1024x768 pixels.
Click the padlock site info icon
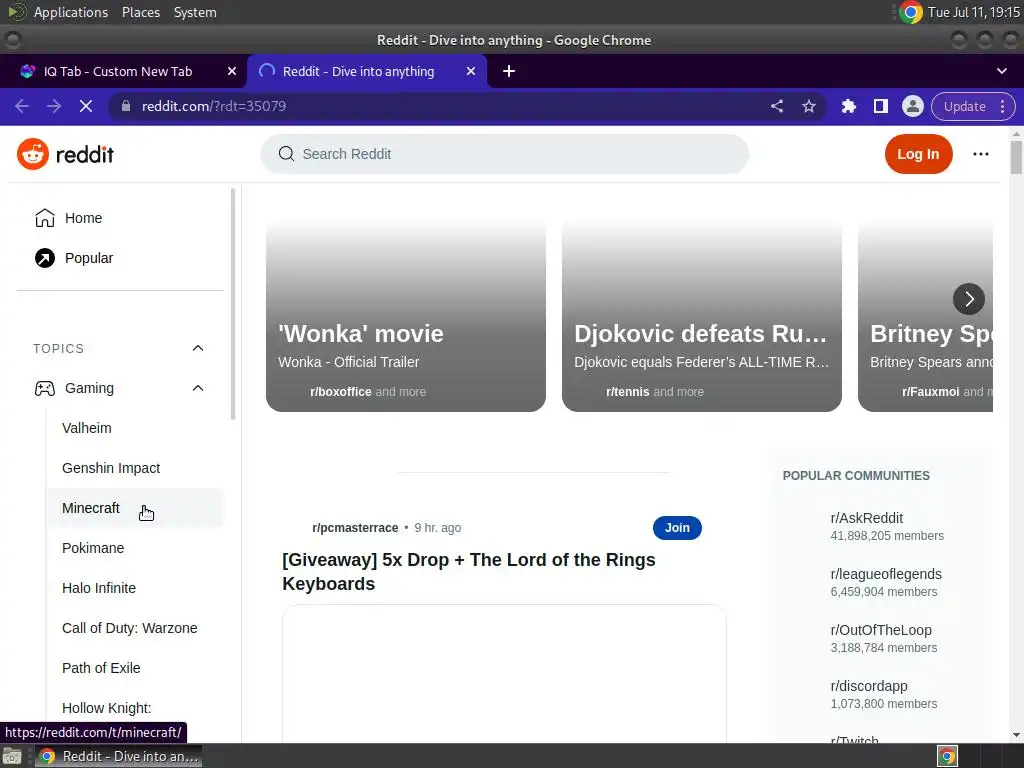coord(126,106)
